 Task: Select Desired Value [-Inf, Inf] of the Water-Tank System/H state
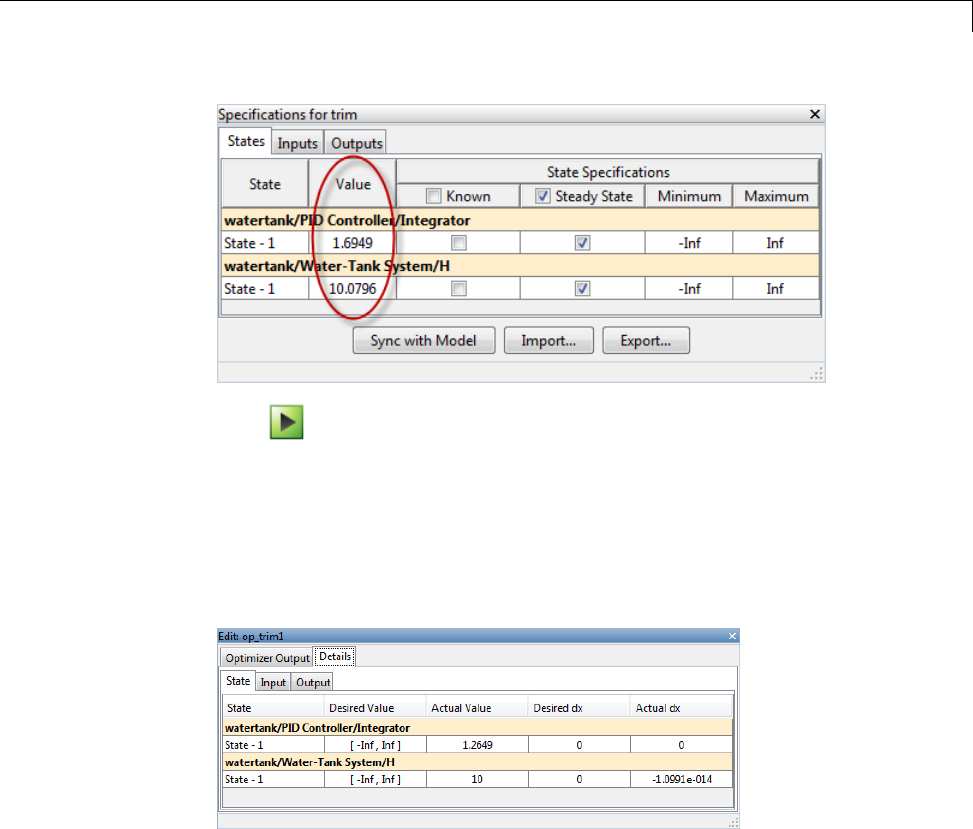pyautogui.click(x=375, y=779)
